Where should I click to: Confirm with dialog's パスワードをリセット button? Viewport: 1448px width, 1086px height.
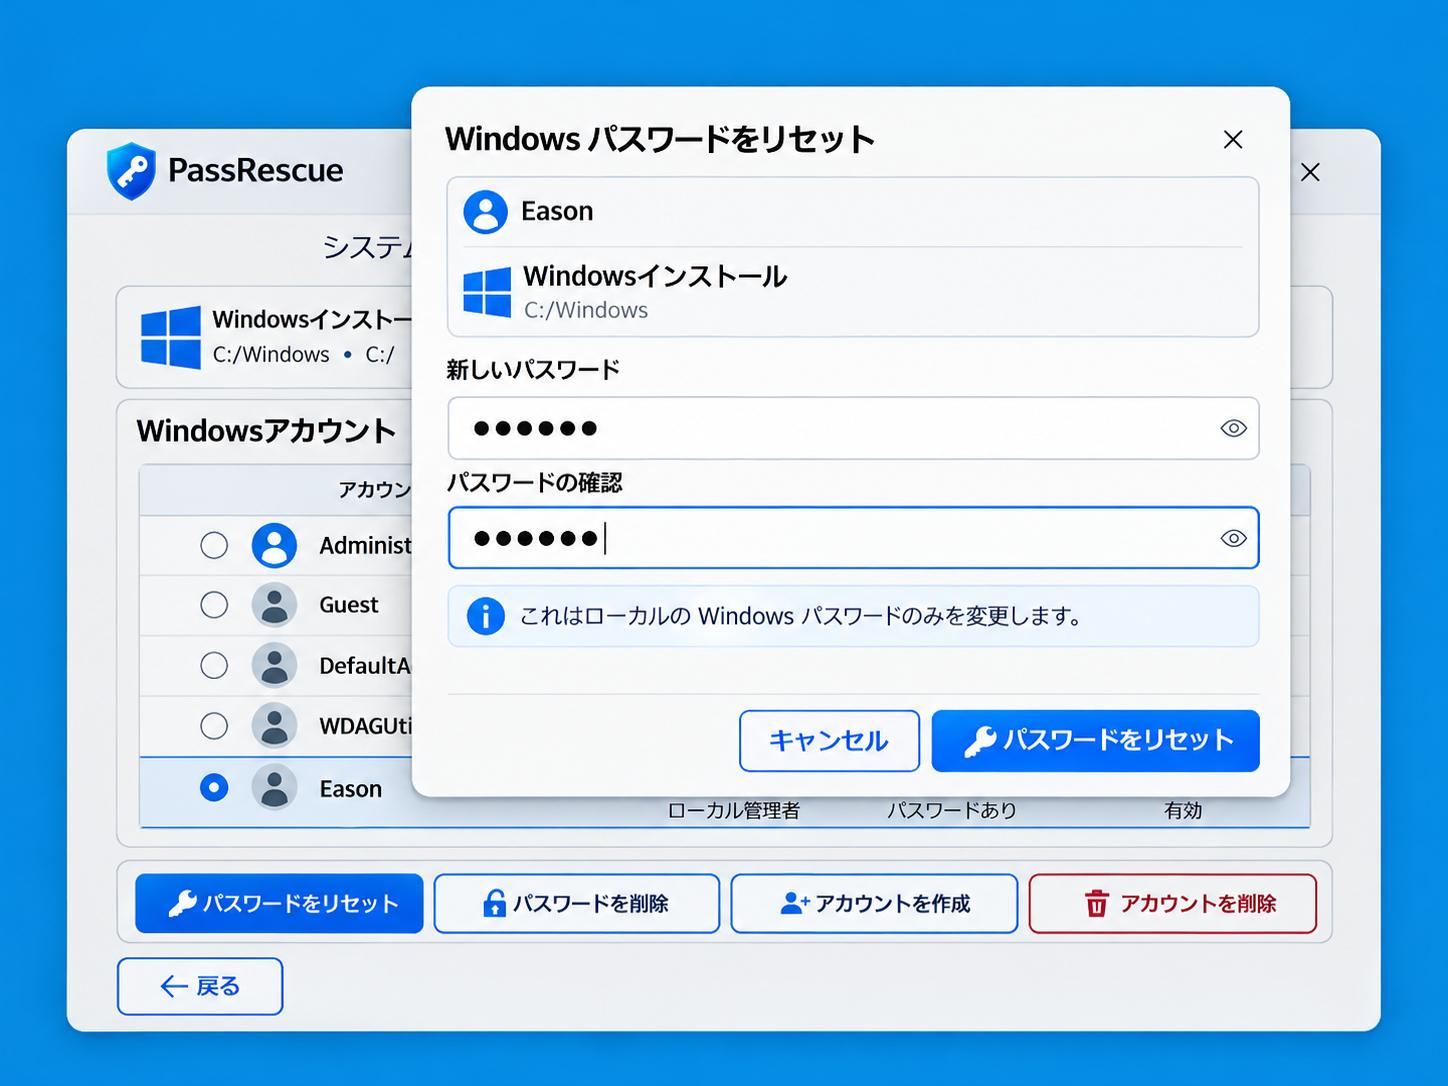(x=1095, y=741)
